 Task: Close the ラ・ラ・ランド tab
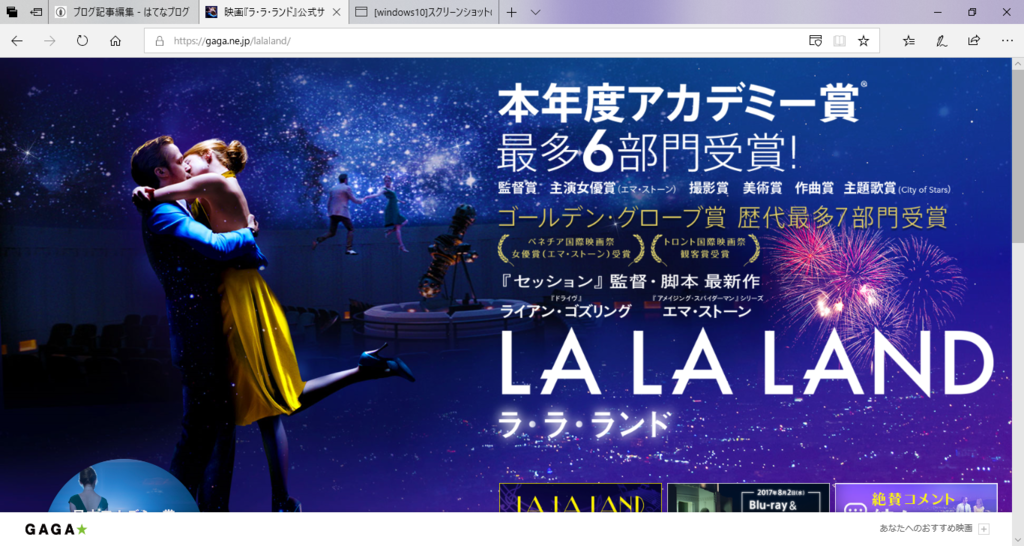pyautogui.click(x=336, y=12)
